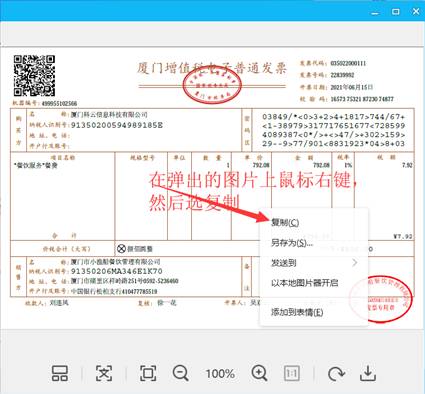Zoom in with the plus magnifier
The height and width of the screenshot is (394, 425).
pos(259,373)
